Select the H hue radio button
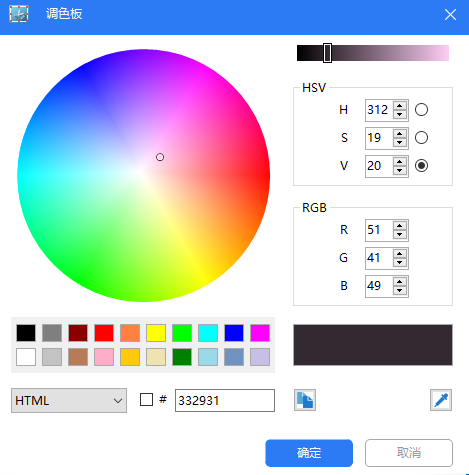The image size is (469, 475). point(421,110)
